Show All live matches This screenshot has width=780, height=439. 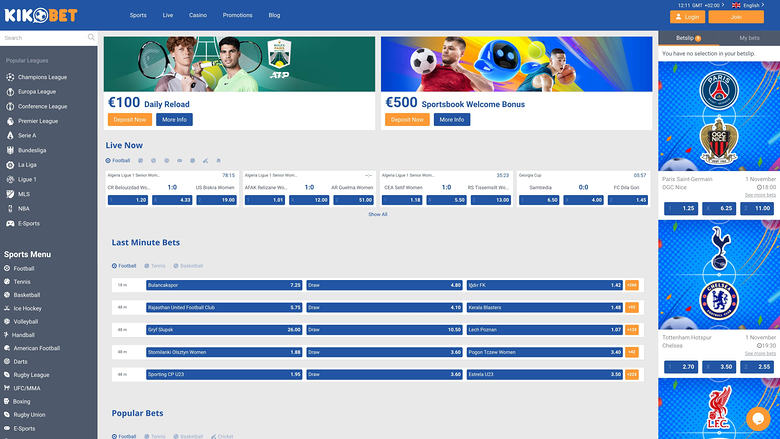tap(378, 214)
